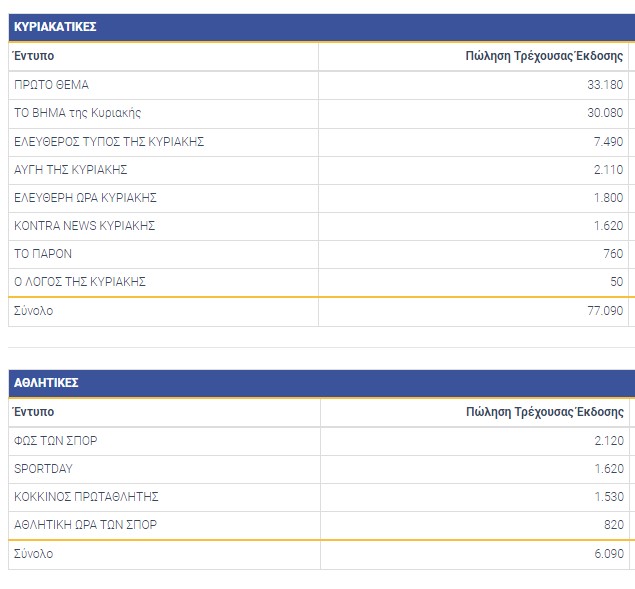Click the SPORTDAY newspaper name
The height and width of the screenshot is (589, 635).
[43, 469]
